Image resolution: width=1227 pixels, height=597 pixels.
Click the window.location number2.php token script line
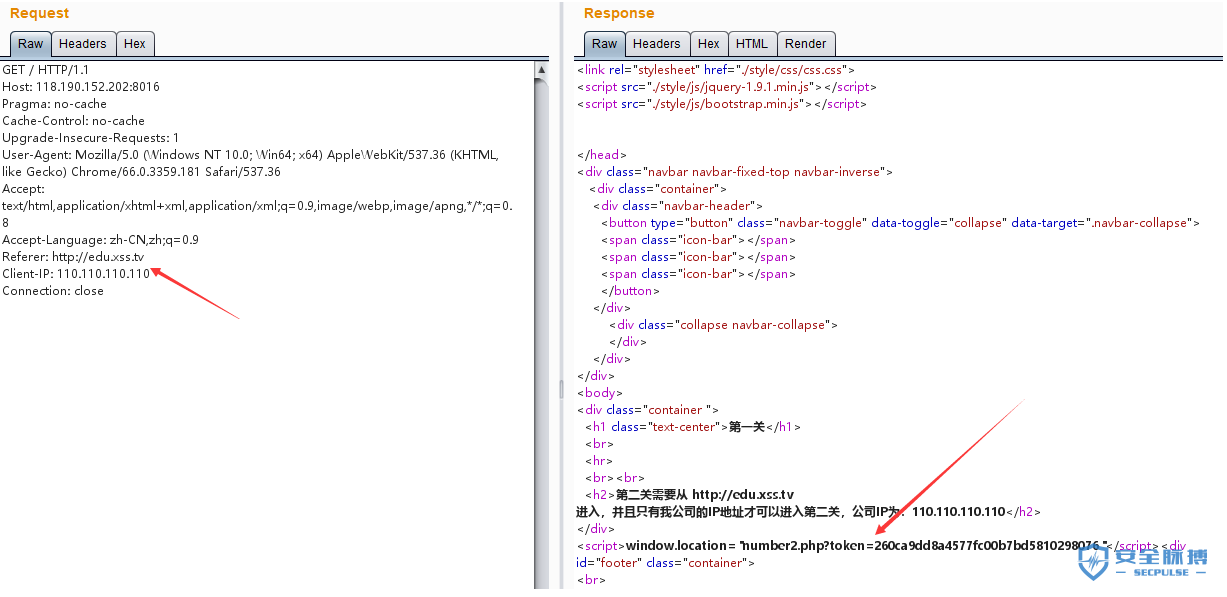(881, 546)
